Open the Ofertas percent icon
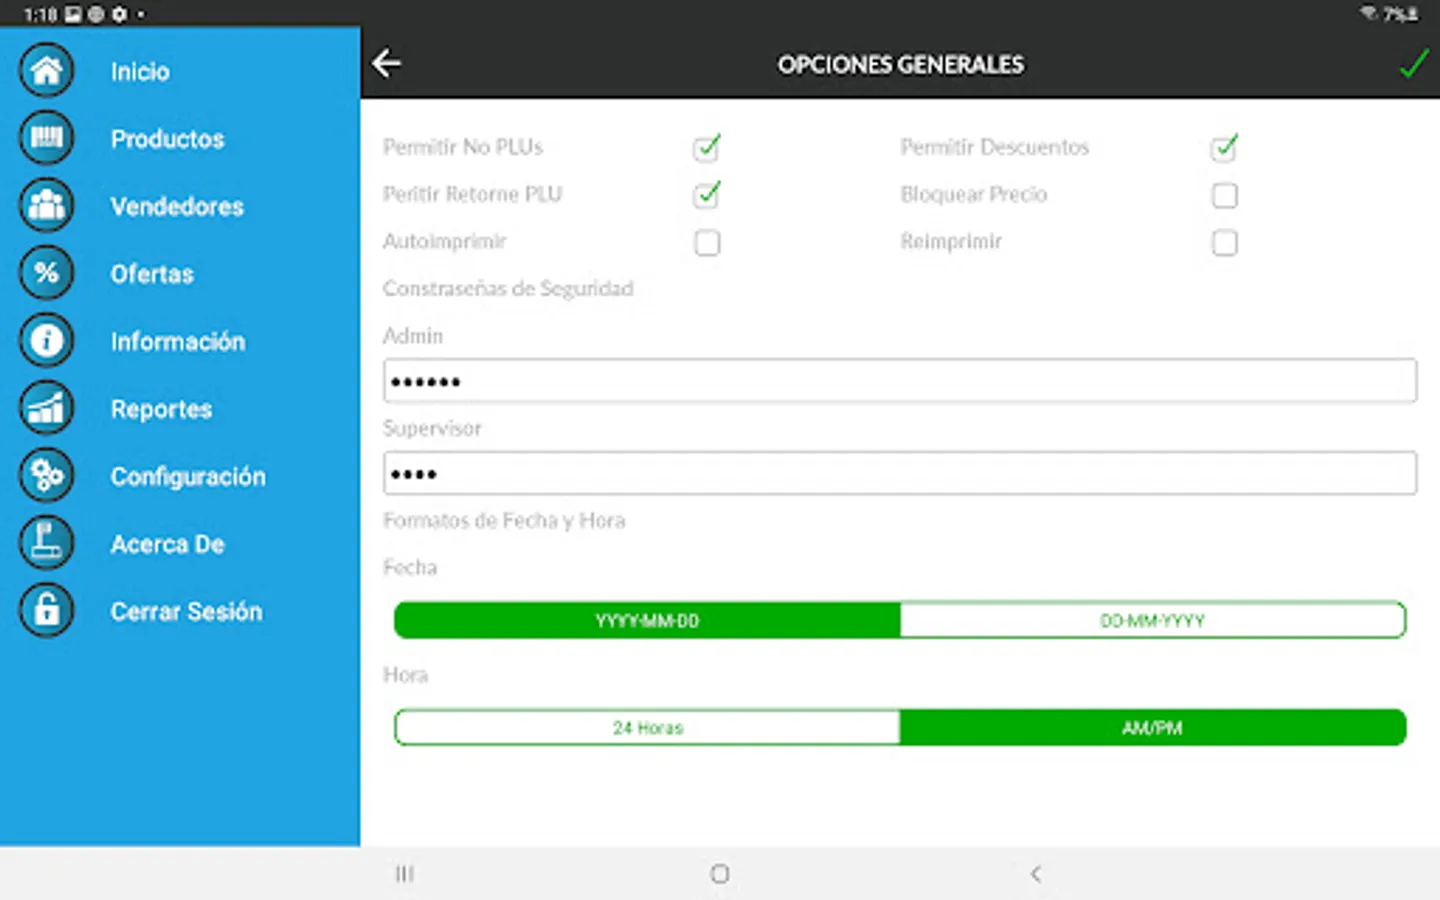Image resolution: width=1440 pixels, height=900 pixels. pos(46,273)
